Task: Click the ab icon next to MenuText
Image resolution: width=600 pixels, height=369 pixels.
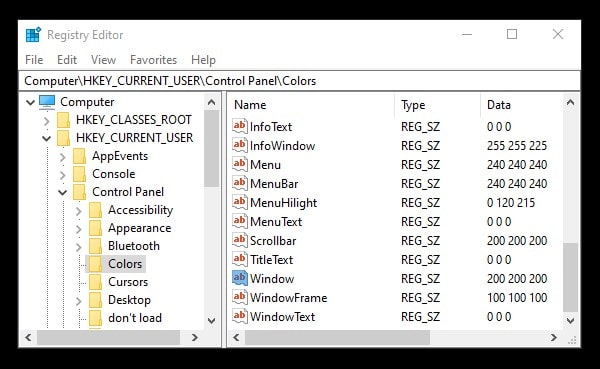Action: pyautogui.click(x=240, y=221)
